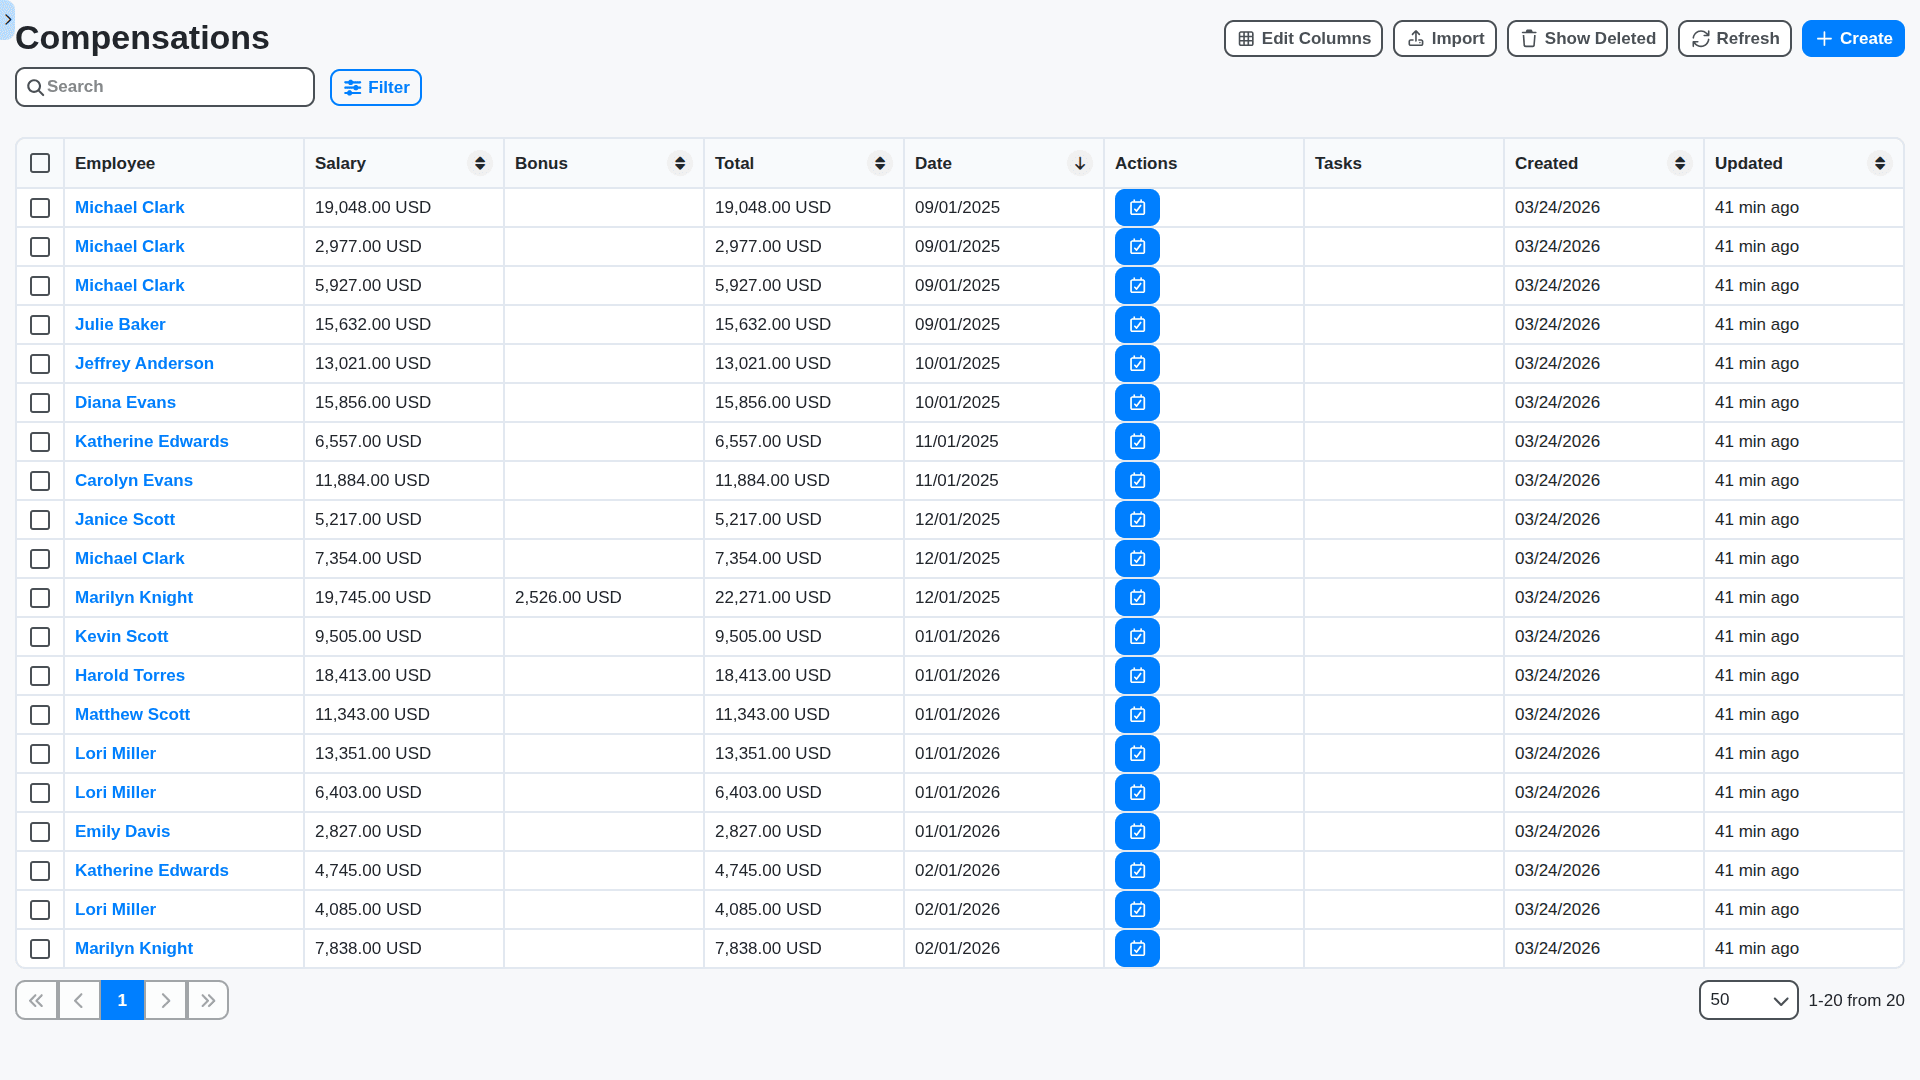Open the Actions task icon for Julie Baker
Image resolution: width=1920 pixels, height=1080 pixels.
pyautogui.click(x=1137, y=324)
